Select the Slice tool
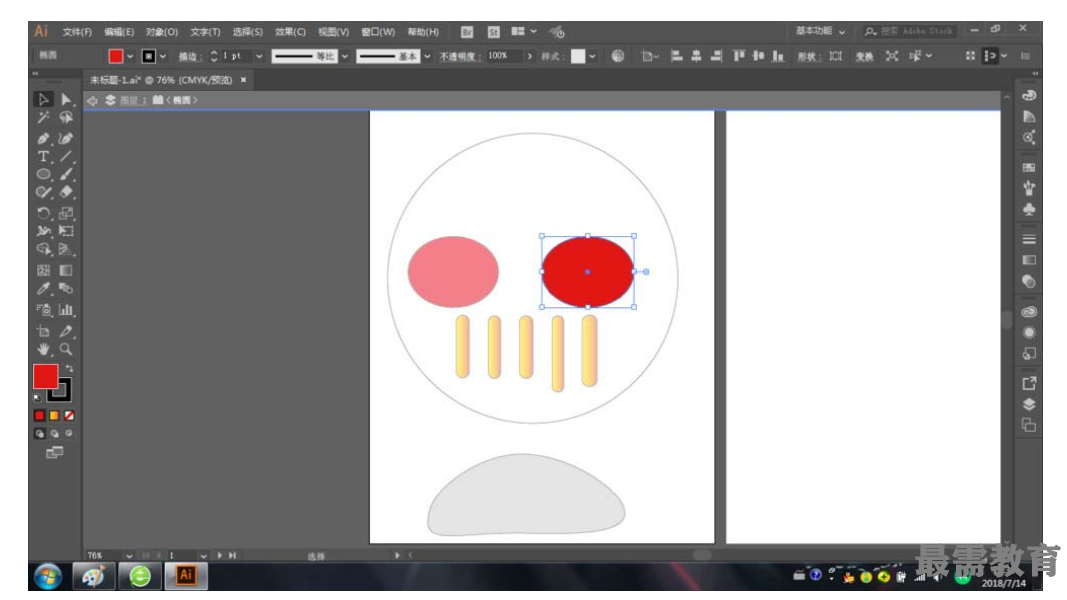1067x600 pixels. (x=66, y=331)
